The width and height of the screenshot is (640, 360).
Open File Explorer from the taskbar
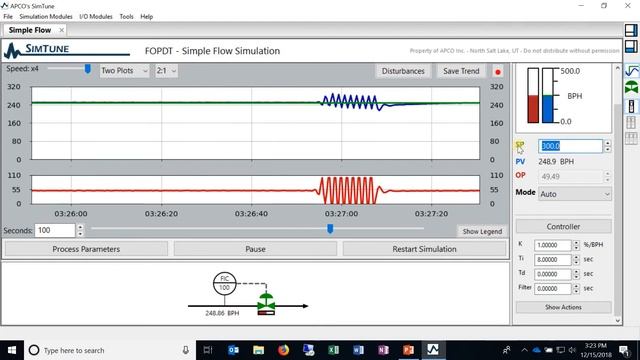[x=258, y=350]
